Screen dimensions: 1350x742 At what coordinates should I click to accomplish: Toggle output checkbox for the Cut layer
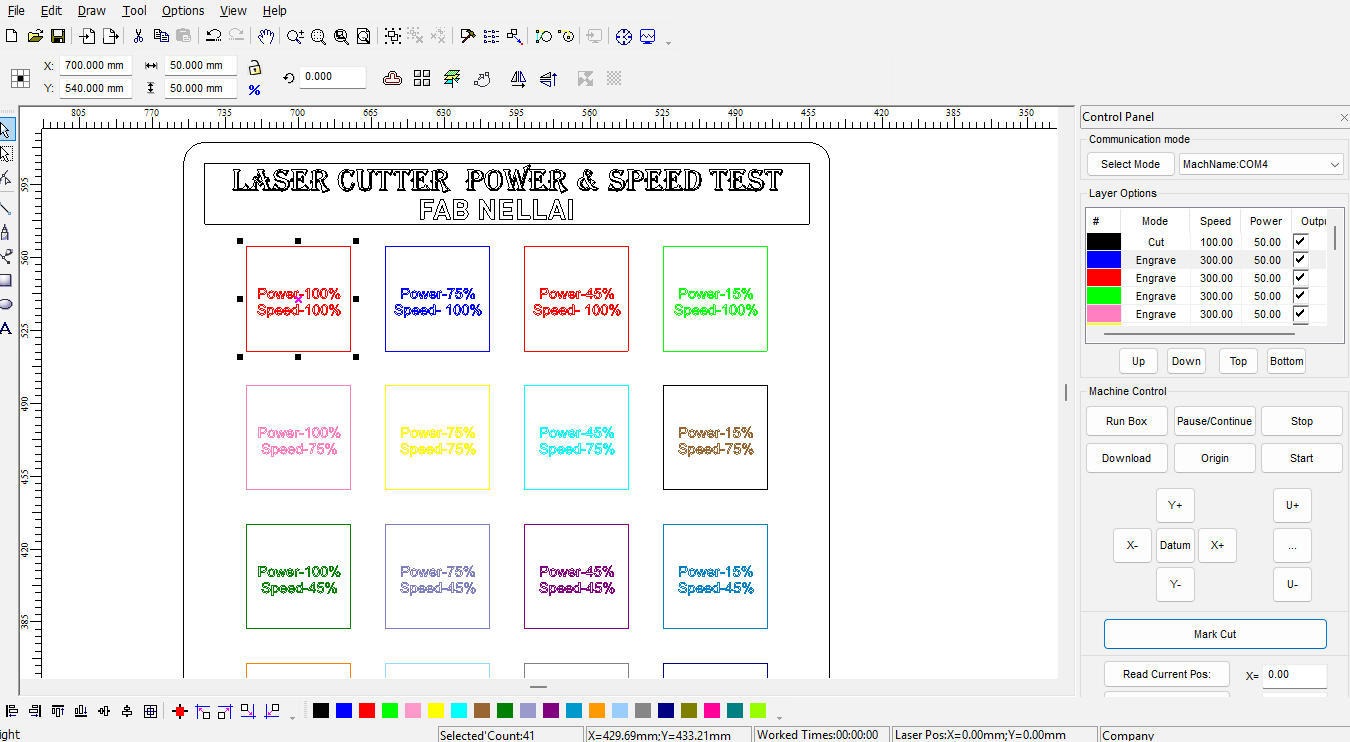(1300, 242)
